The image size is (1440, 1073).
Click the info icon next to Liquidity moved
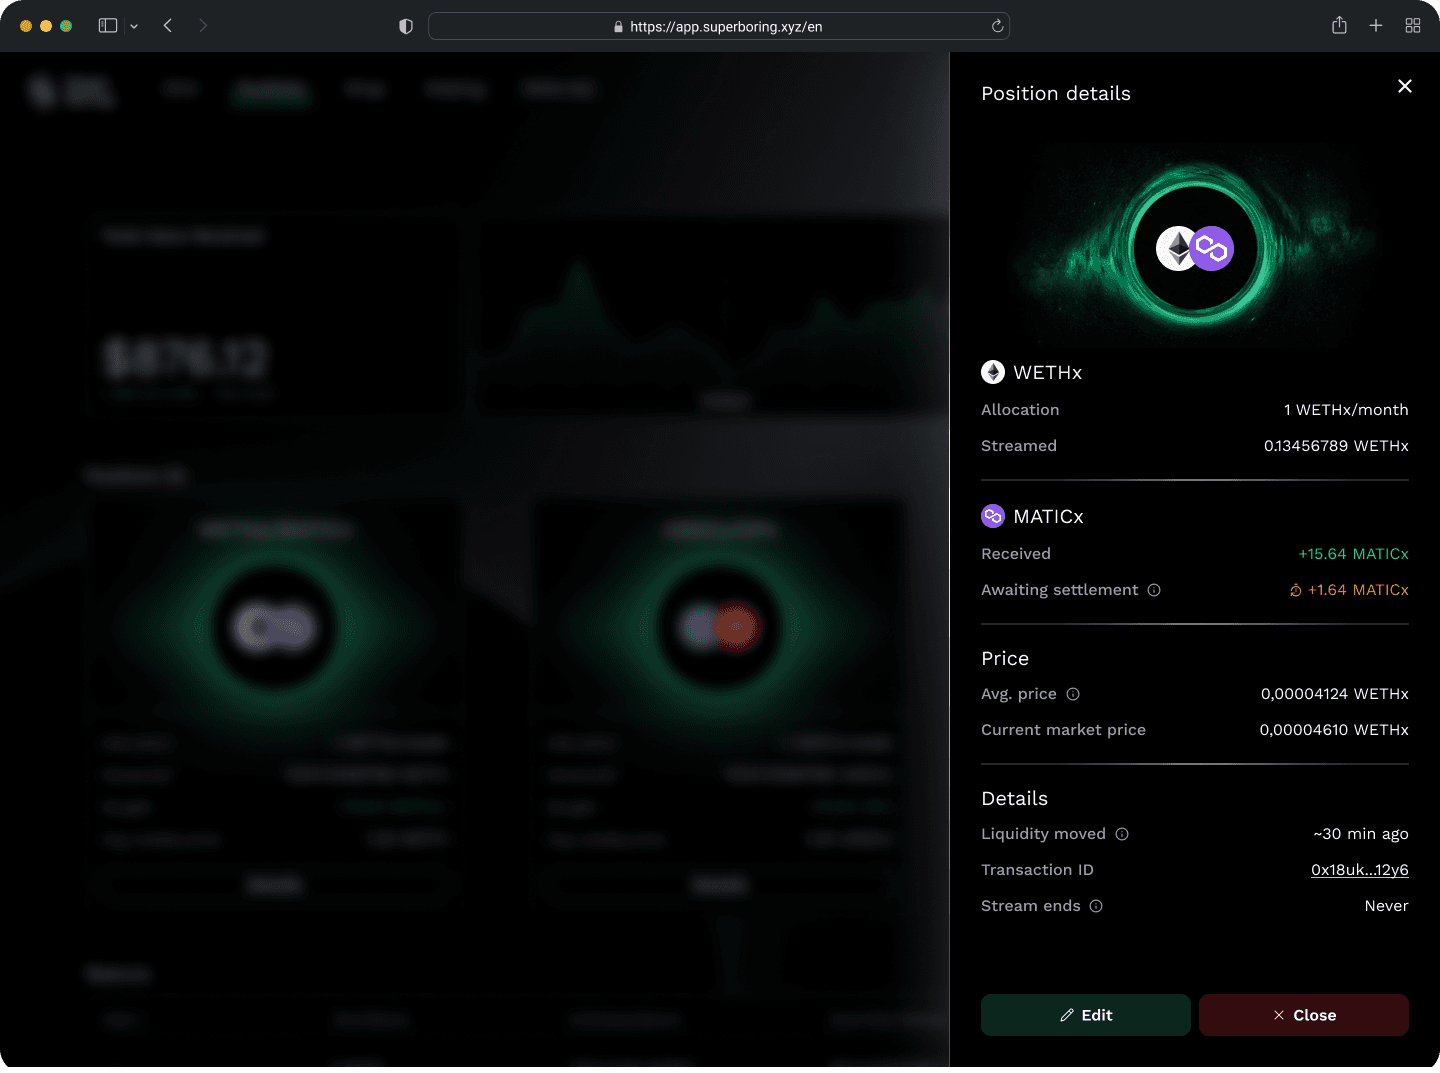[x=1122, y=834]
